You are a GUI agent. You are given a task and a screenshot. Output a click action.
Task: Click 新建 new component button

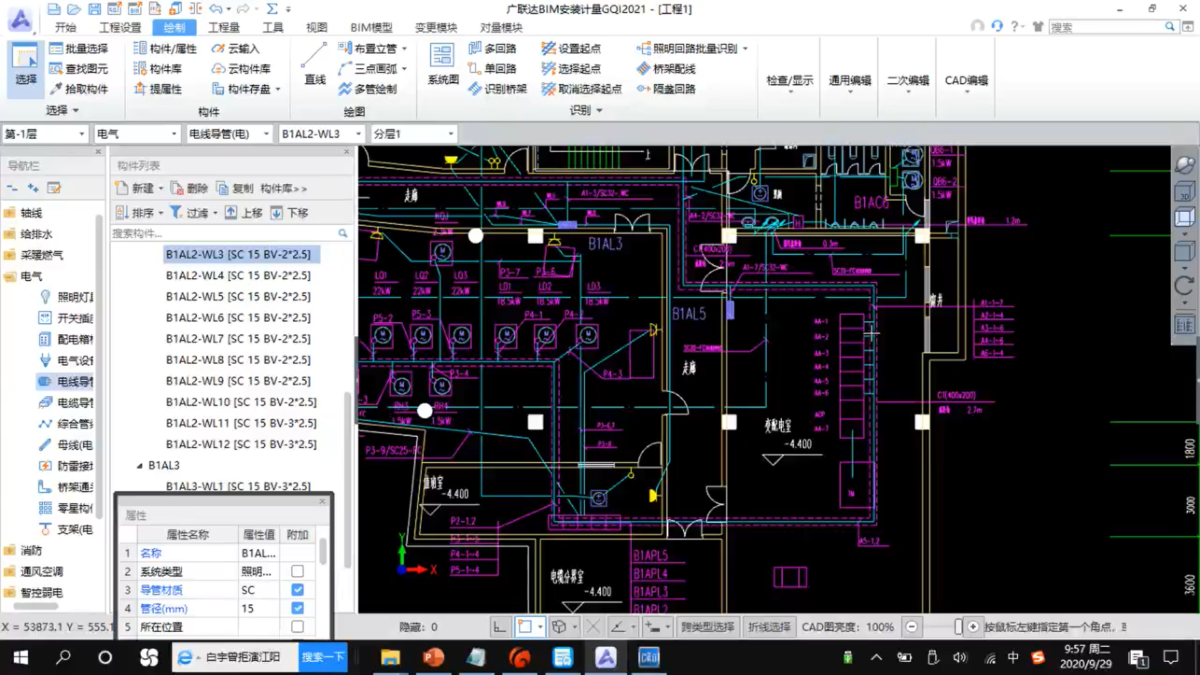click(135, 188)
